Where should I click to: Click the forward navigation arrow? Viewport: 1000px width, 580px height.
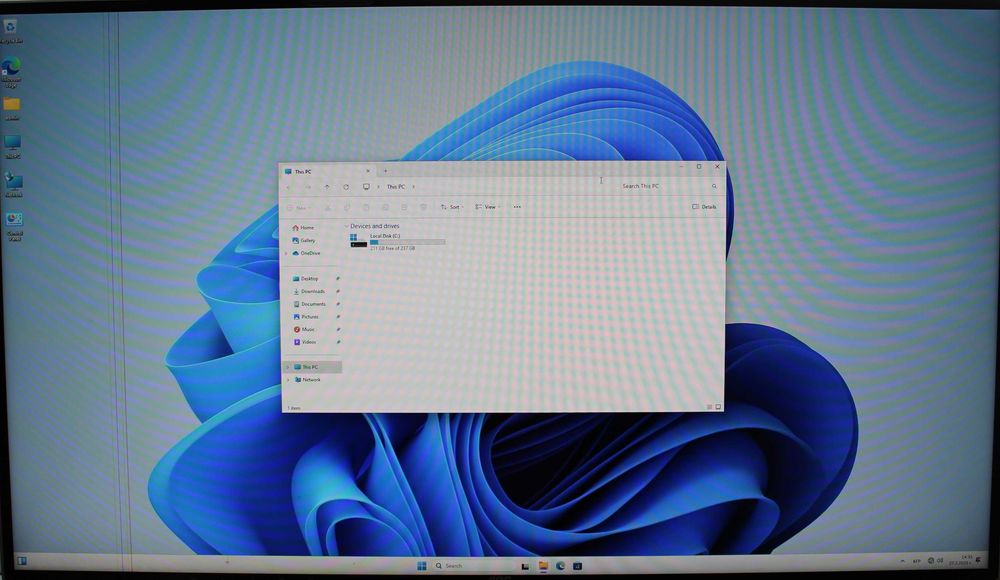[x=307, y=187]
